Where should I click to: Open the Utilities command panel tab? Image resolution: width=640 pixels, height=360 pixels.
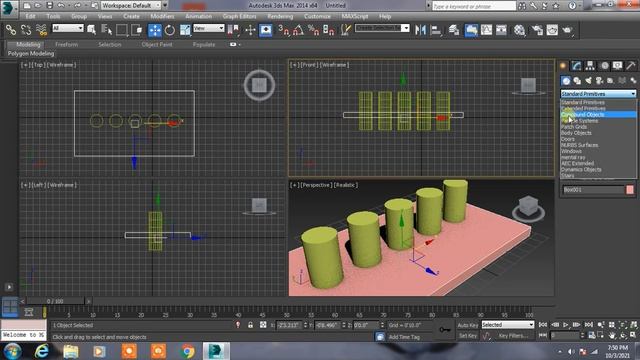pyautogui.click(x=631, y=65)
